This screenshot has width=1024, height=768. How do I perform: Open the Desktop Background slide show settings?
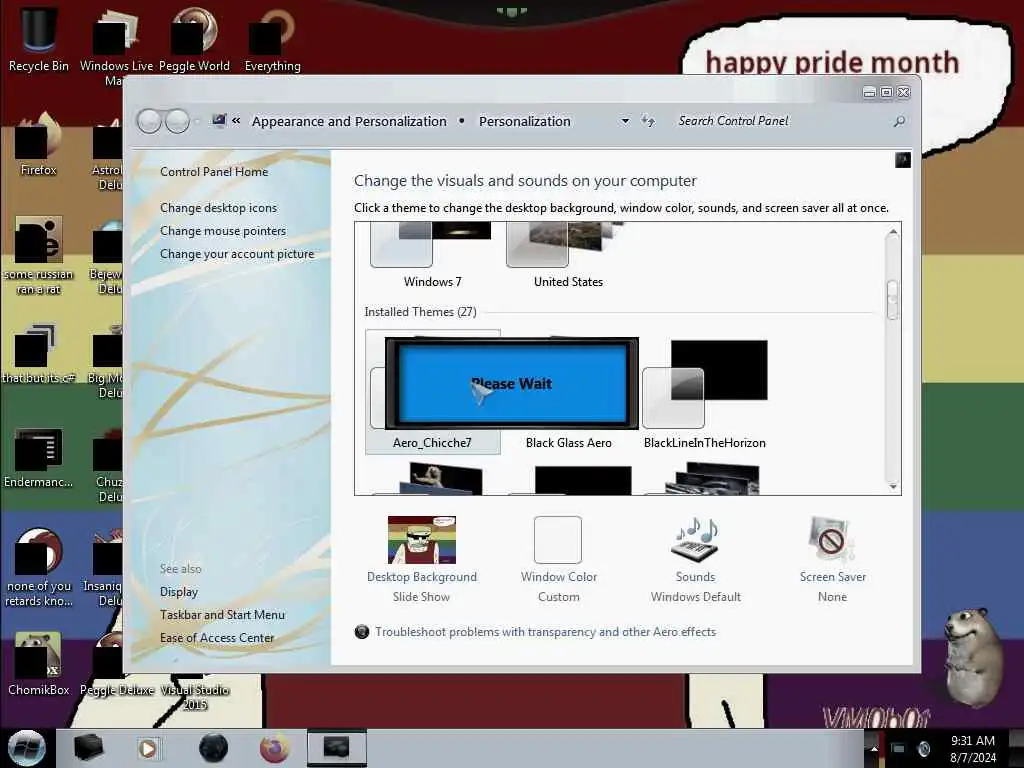[x=422, y=559]
